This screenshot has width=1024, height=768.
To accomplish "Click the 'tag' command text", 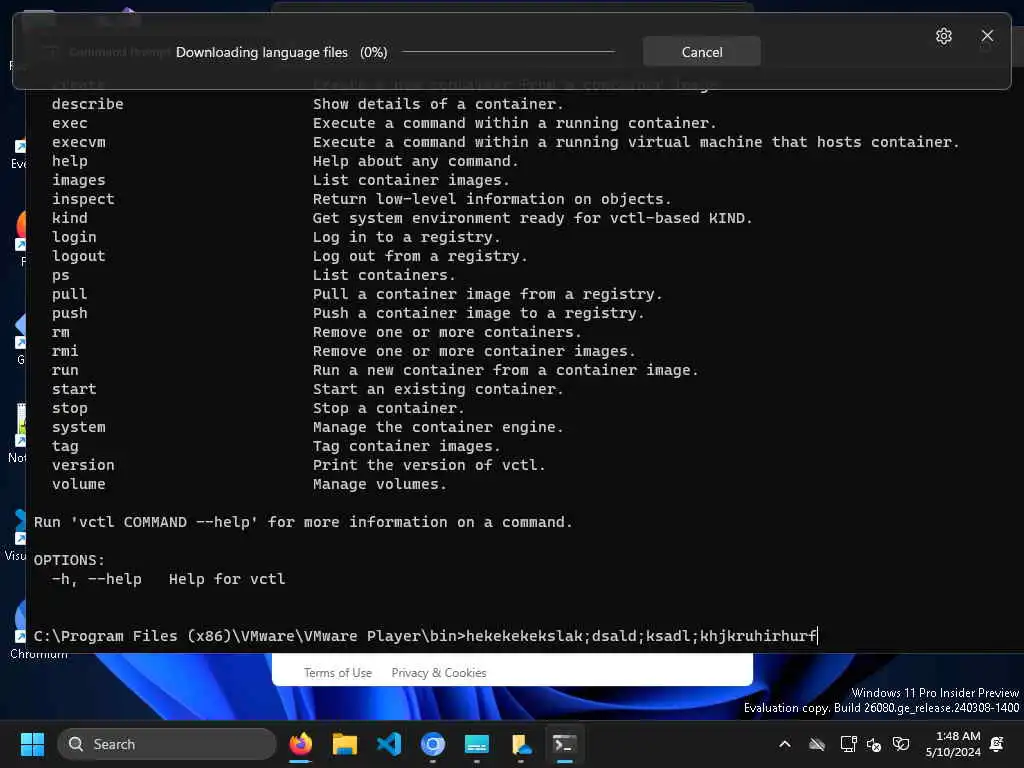I will [x=65, y=446].
